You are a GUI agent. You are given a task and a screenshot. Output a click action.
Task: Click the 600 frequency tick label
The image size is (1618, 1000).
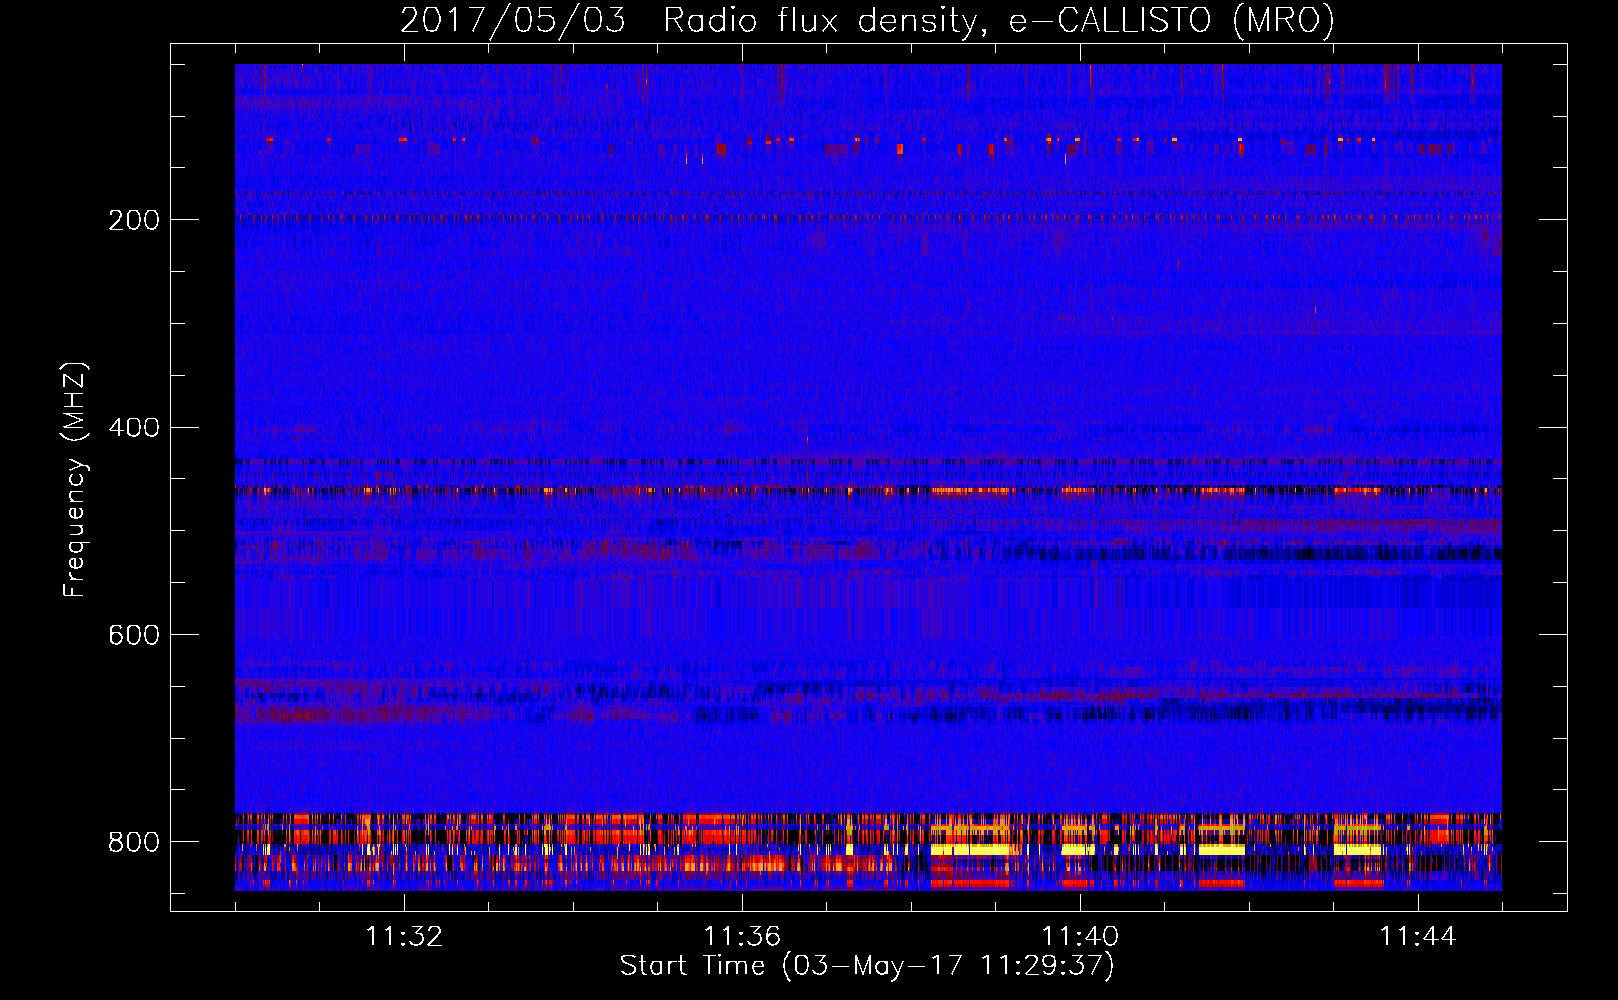coord(134,635)
